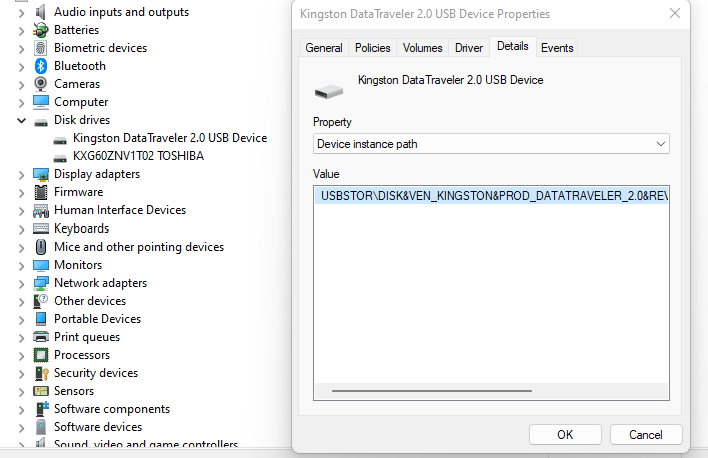This screenshot has height=458, width=708.
Task: Select the Software devices label
Action: [x=98, y=427]
